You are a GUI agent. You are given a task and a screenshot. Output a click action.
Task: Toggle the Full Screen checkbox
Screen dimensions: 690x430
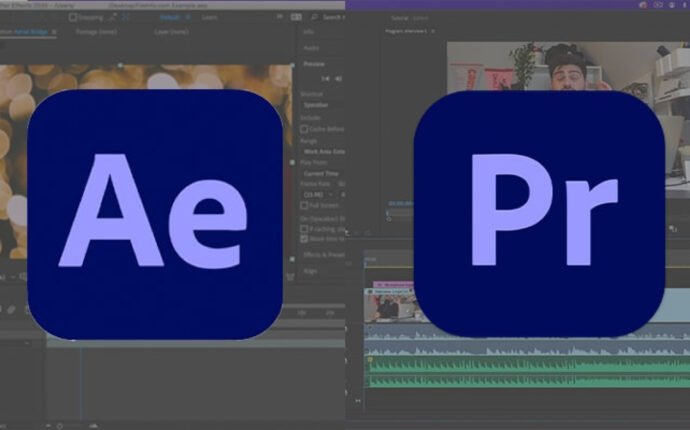pyautogui.click(x=305, y=206)
